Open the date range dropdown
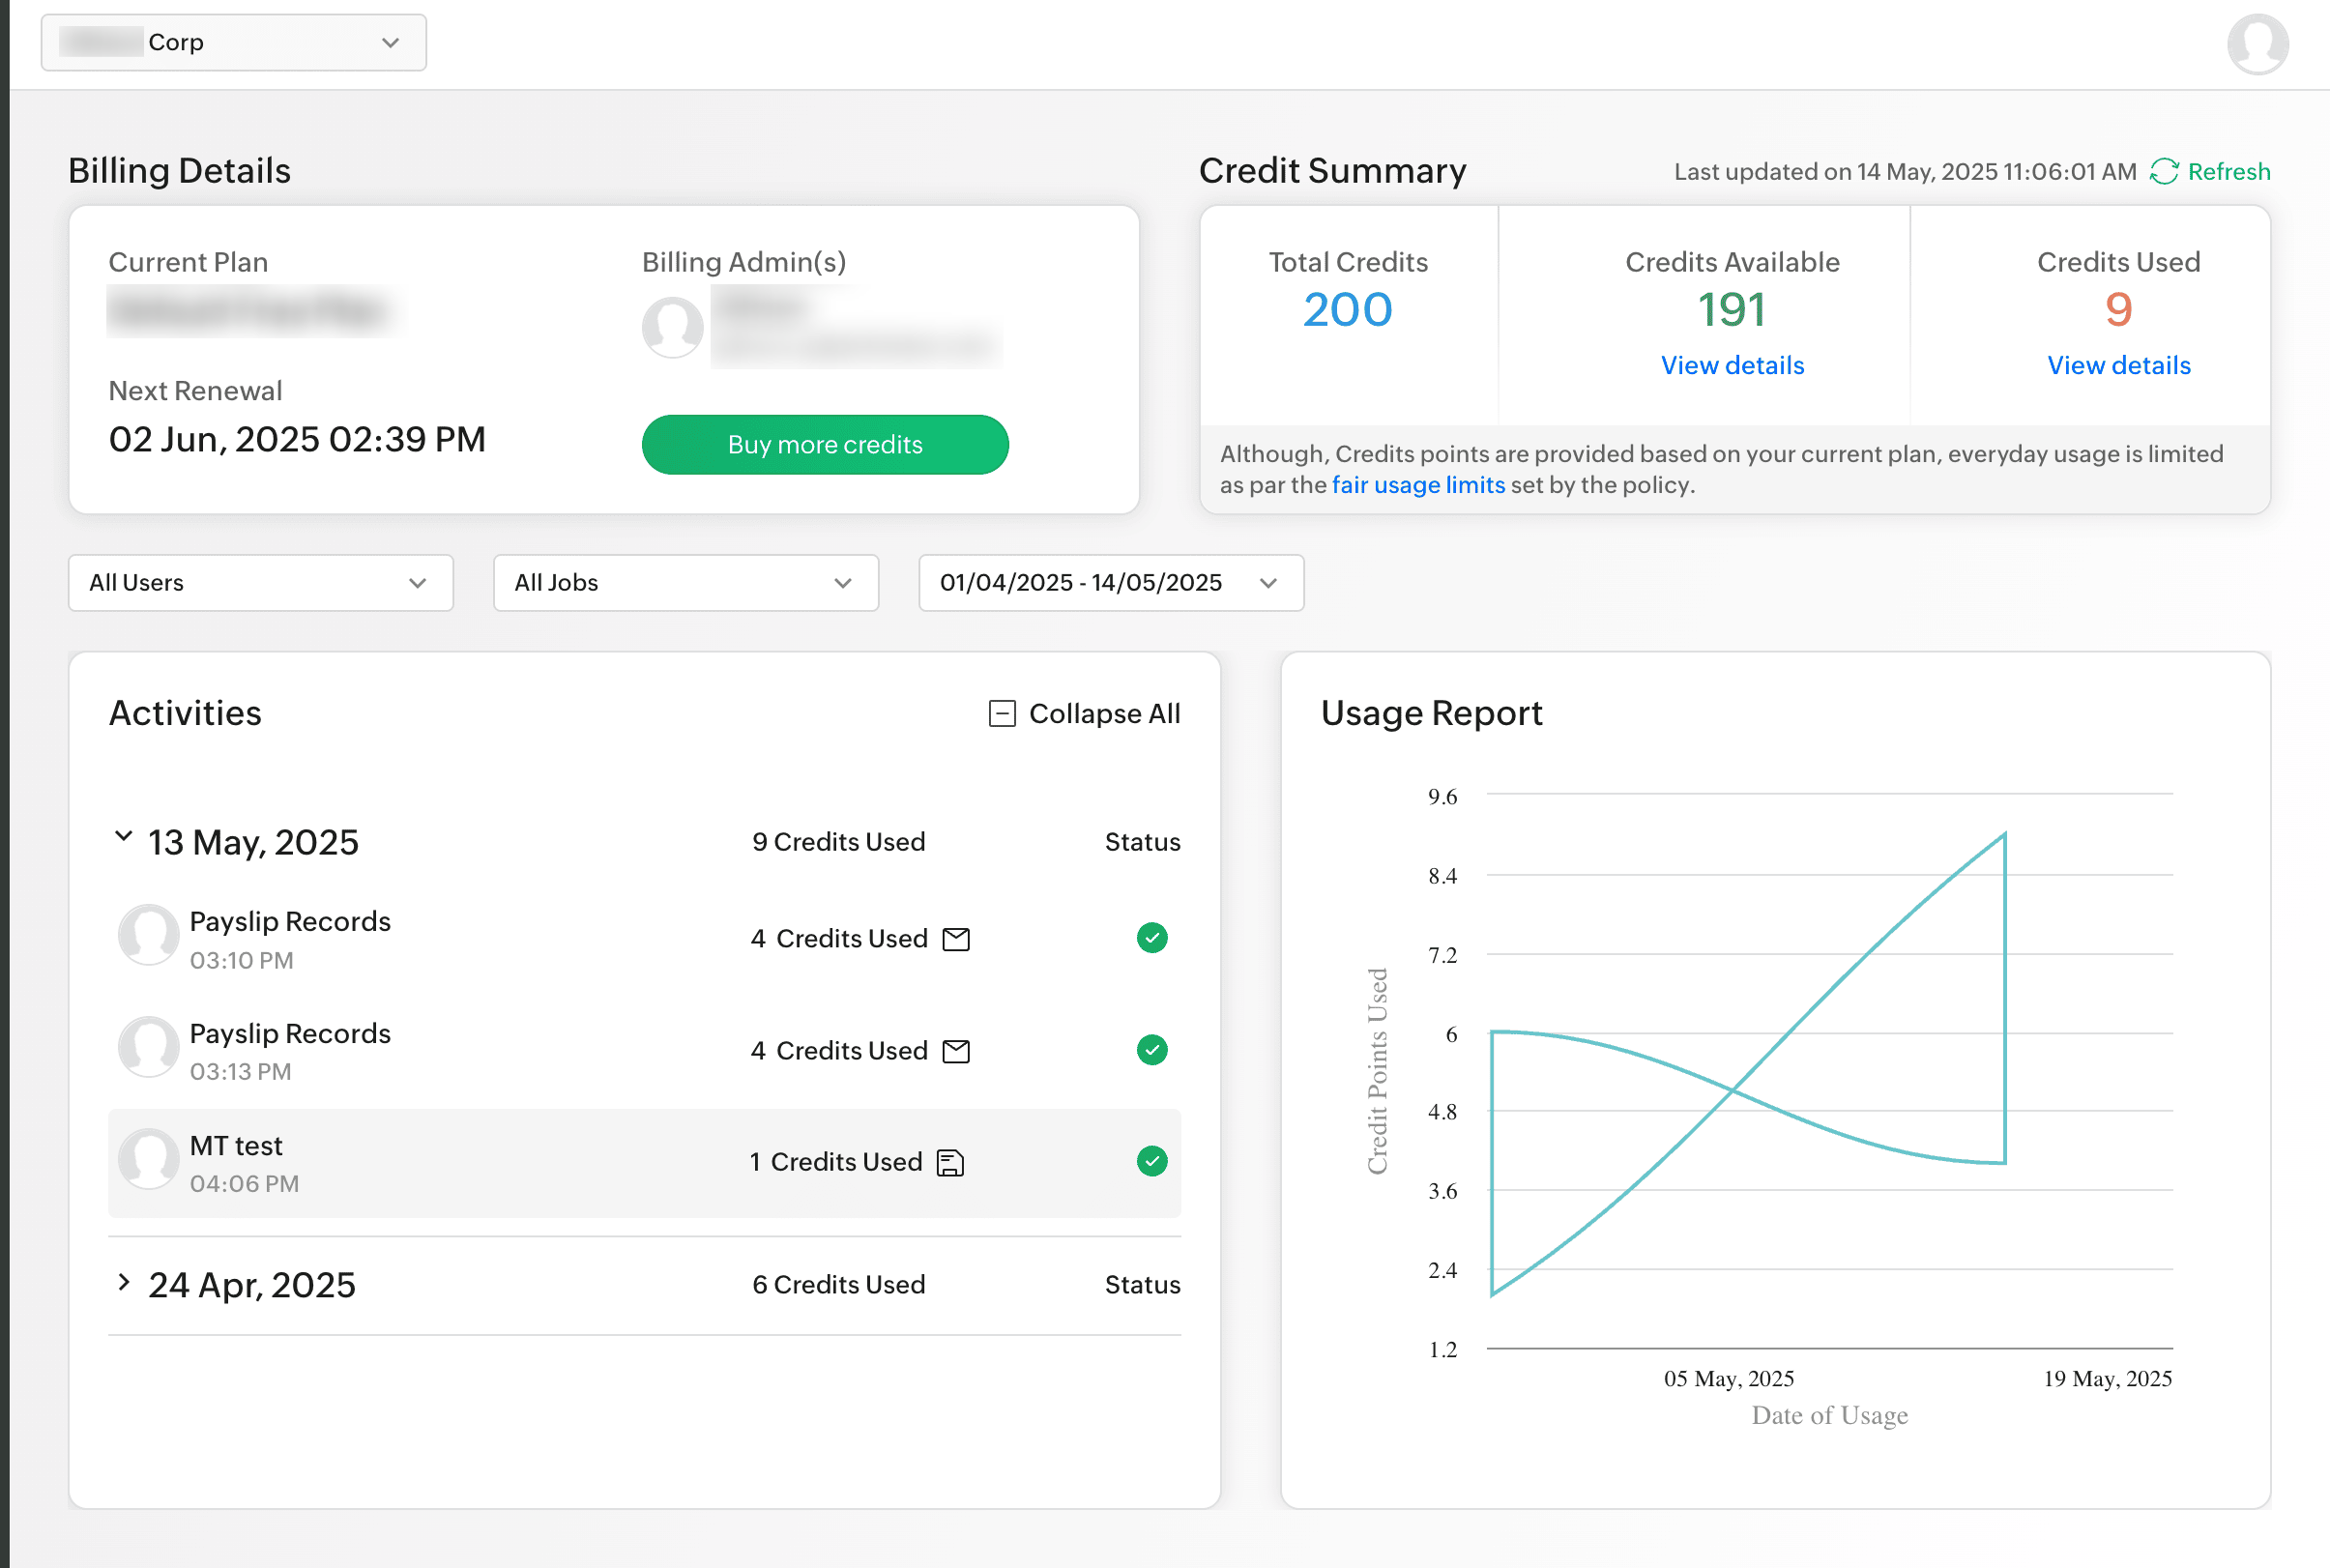The image size is (2330, 1568). (x=1110, y=583)
